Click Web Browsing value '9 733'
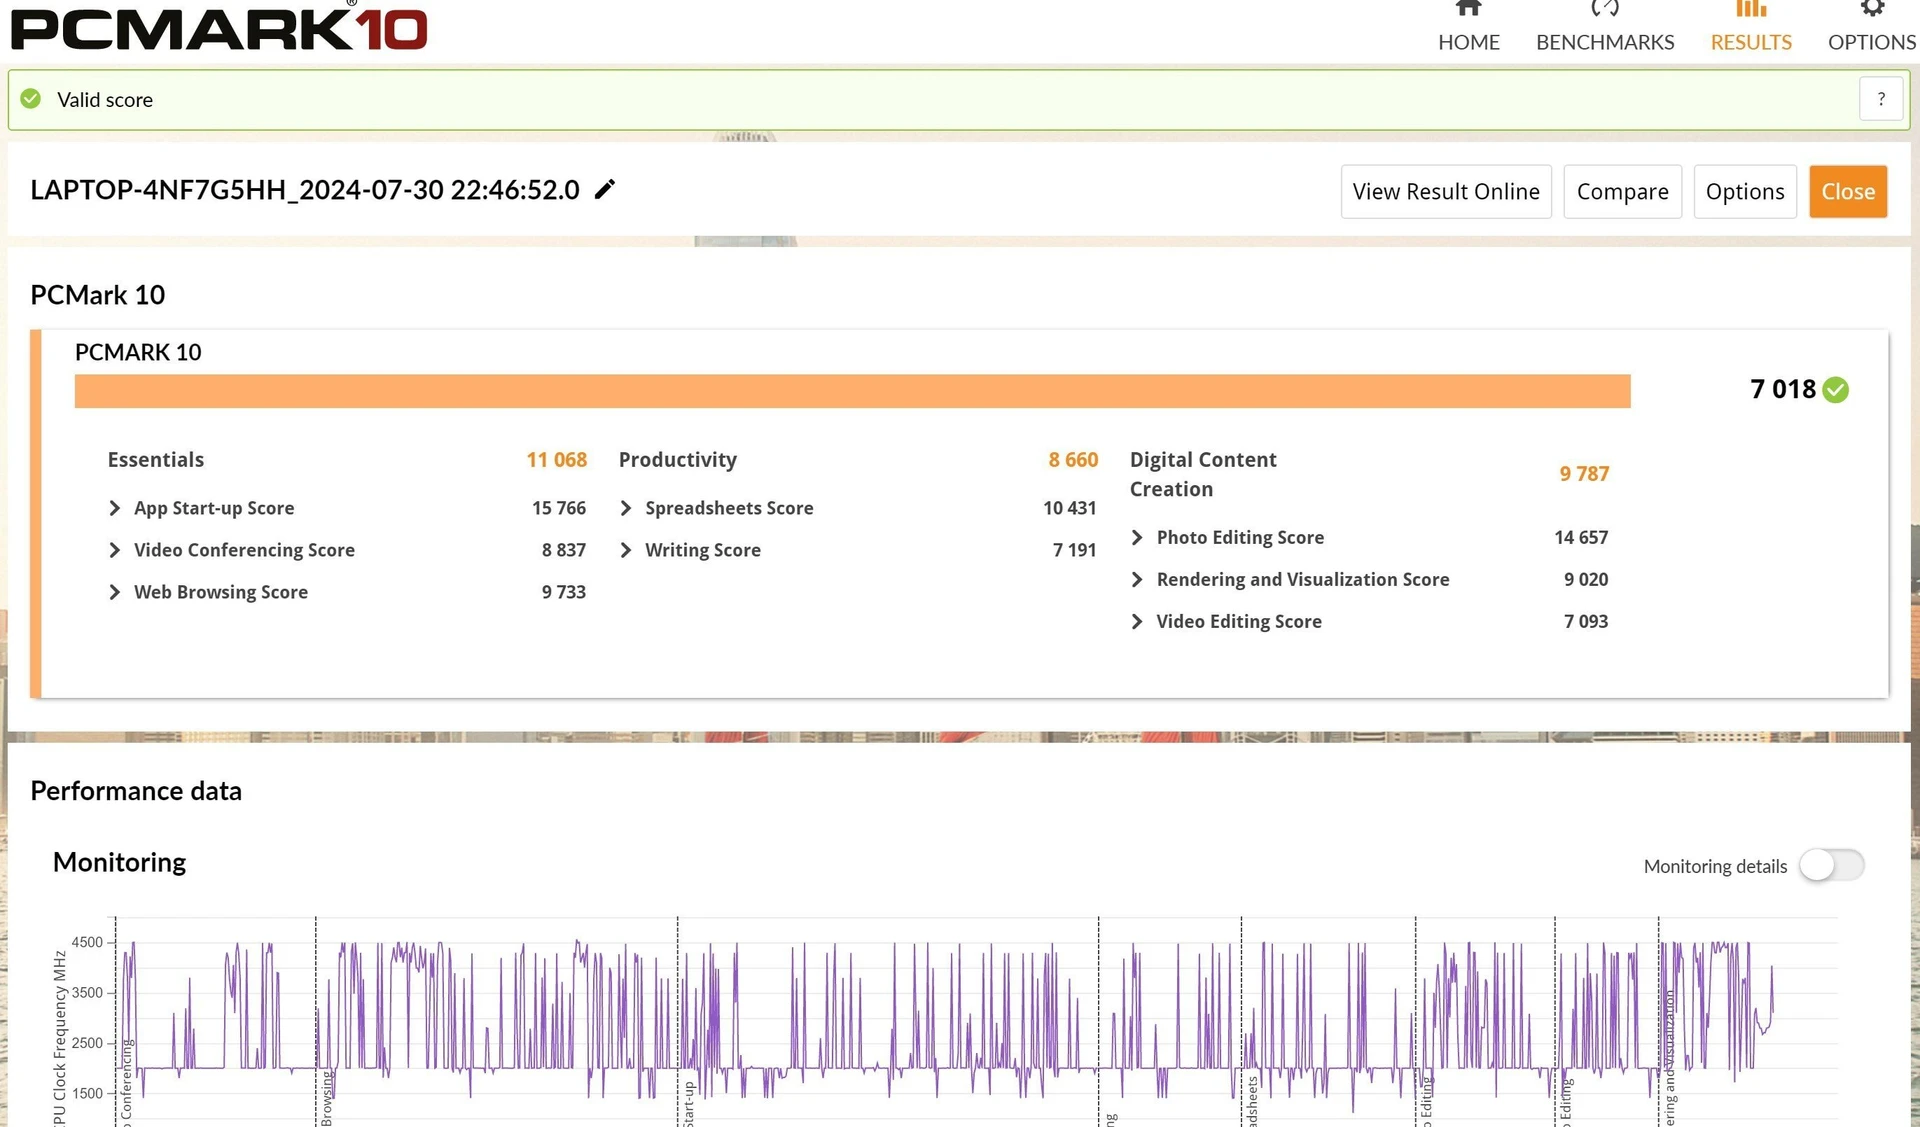 click(x=564, y=592)
